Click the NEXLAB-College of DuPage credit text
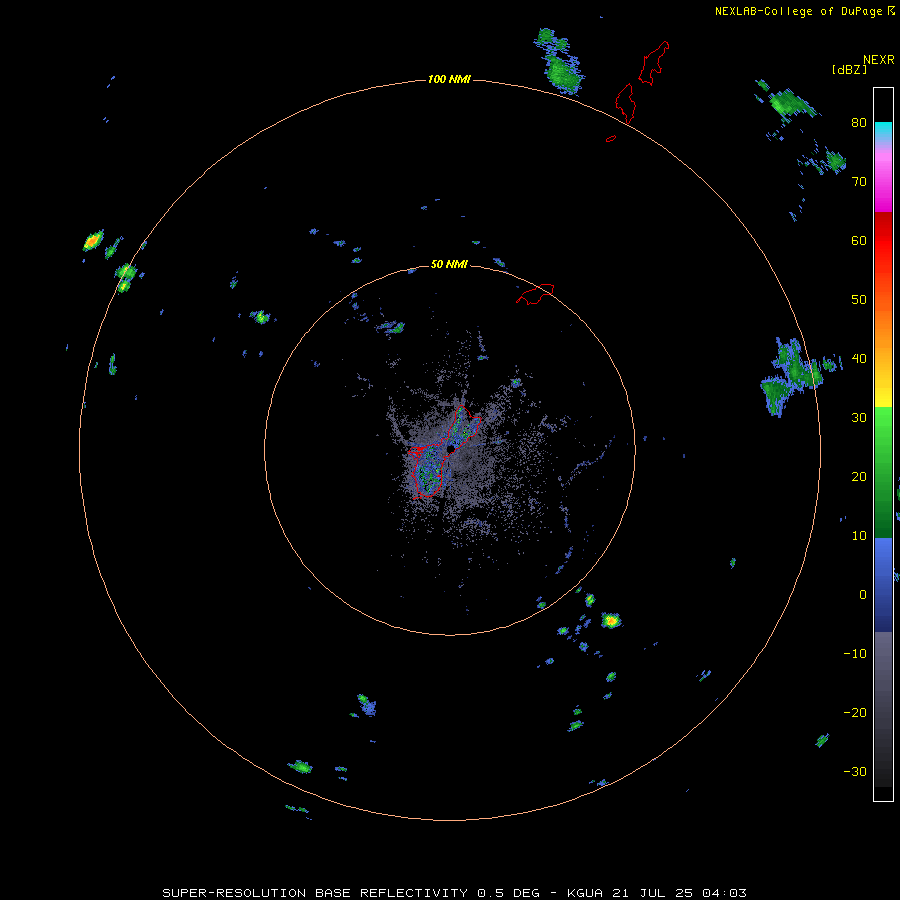 799,11
